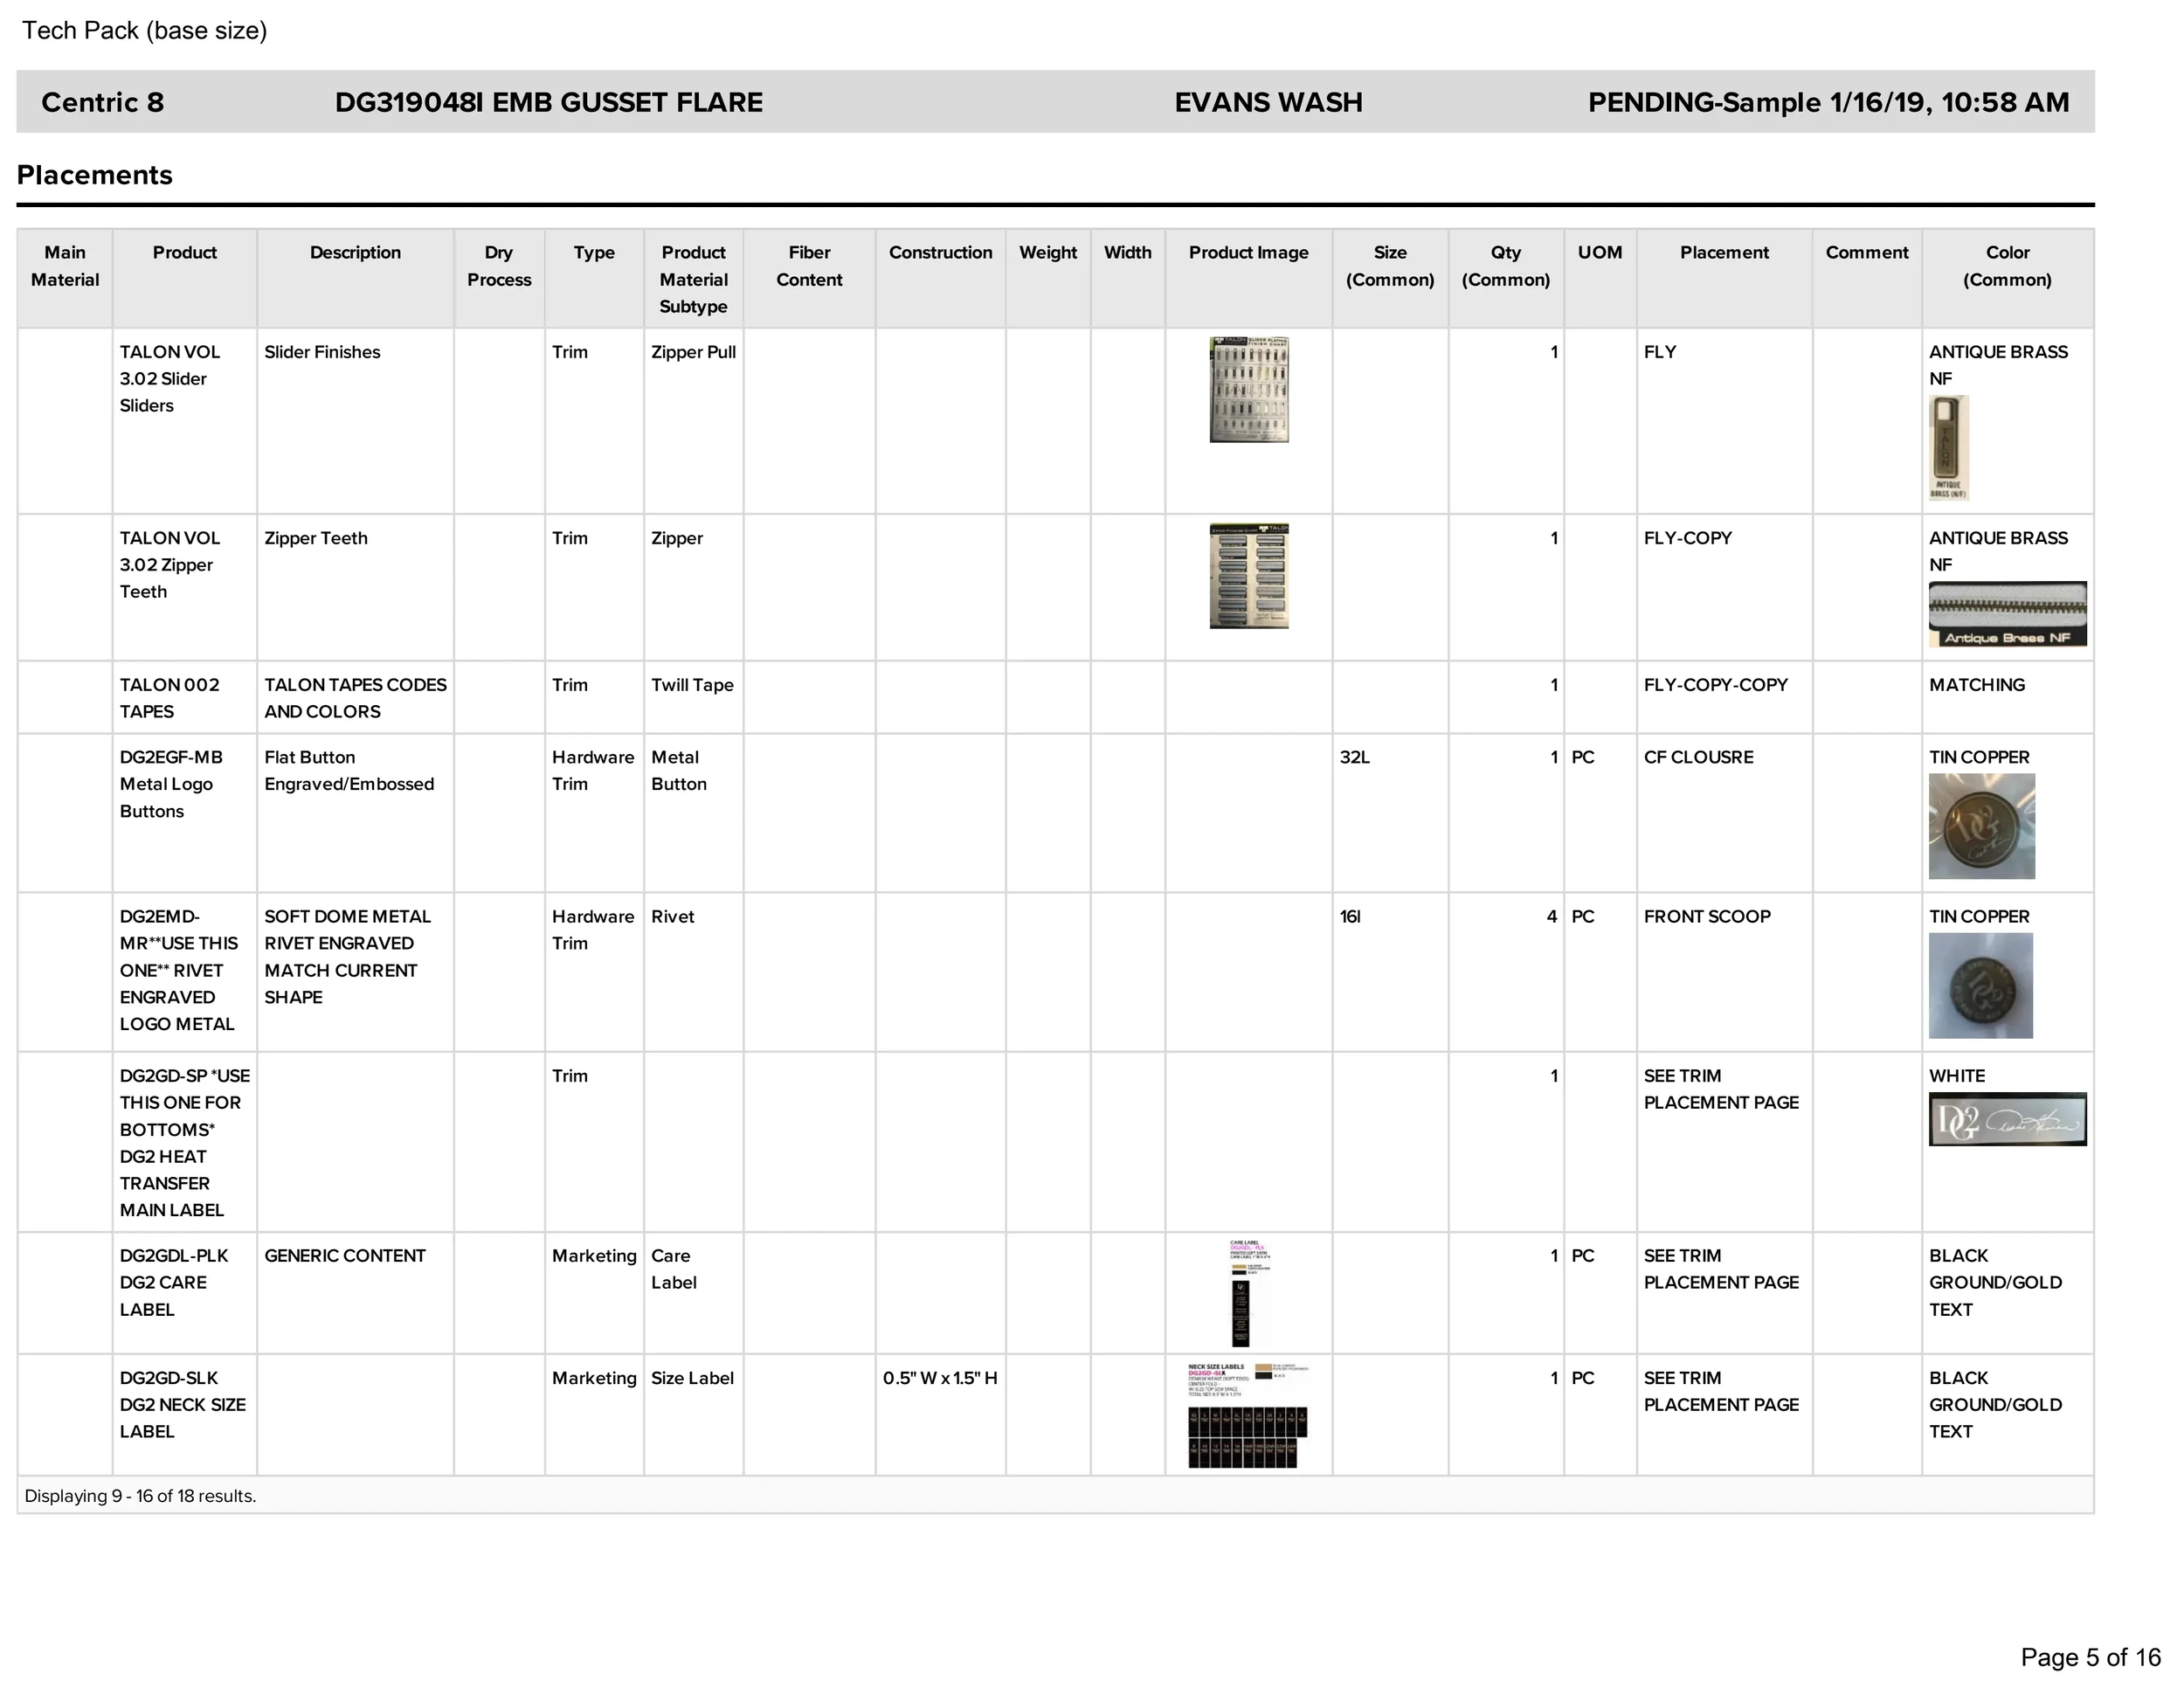Select the tin copper rivet image

(1980, 985)
